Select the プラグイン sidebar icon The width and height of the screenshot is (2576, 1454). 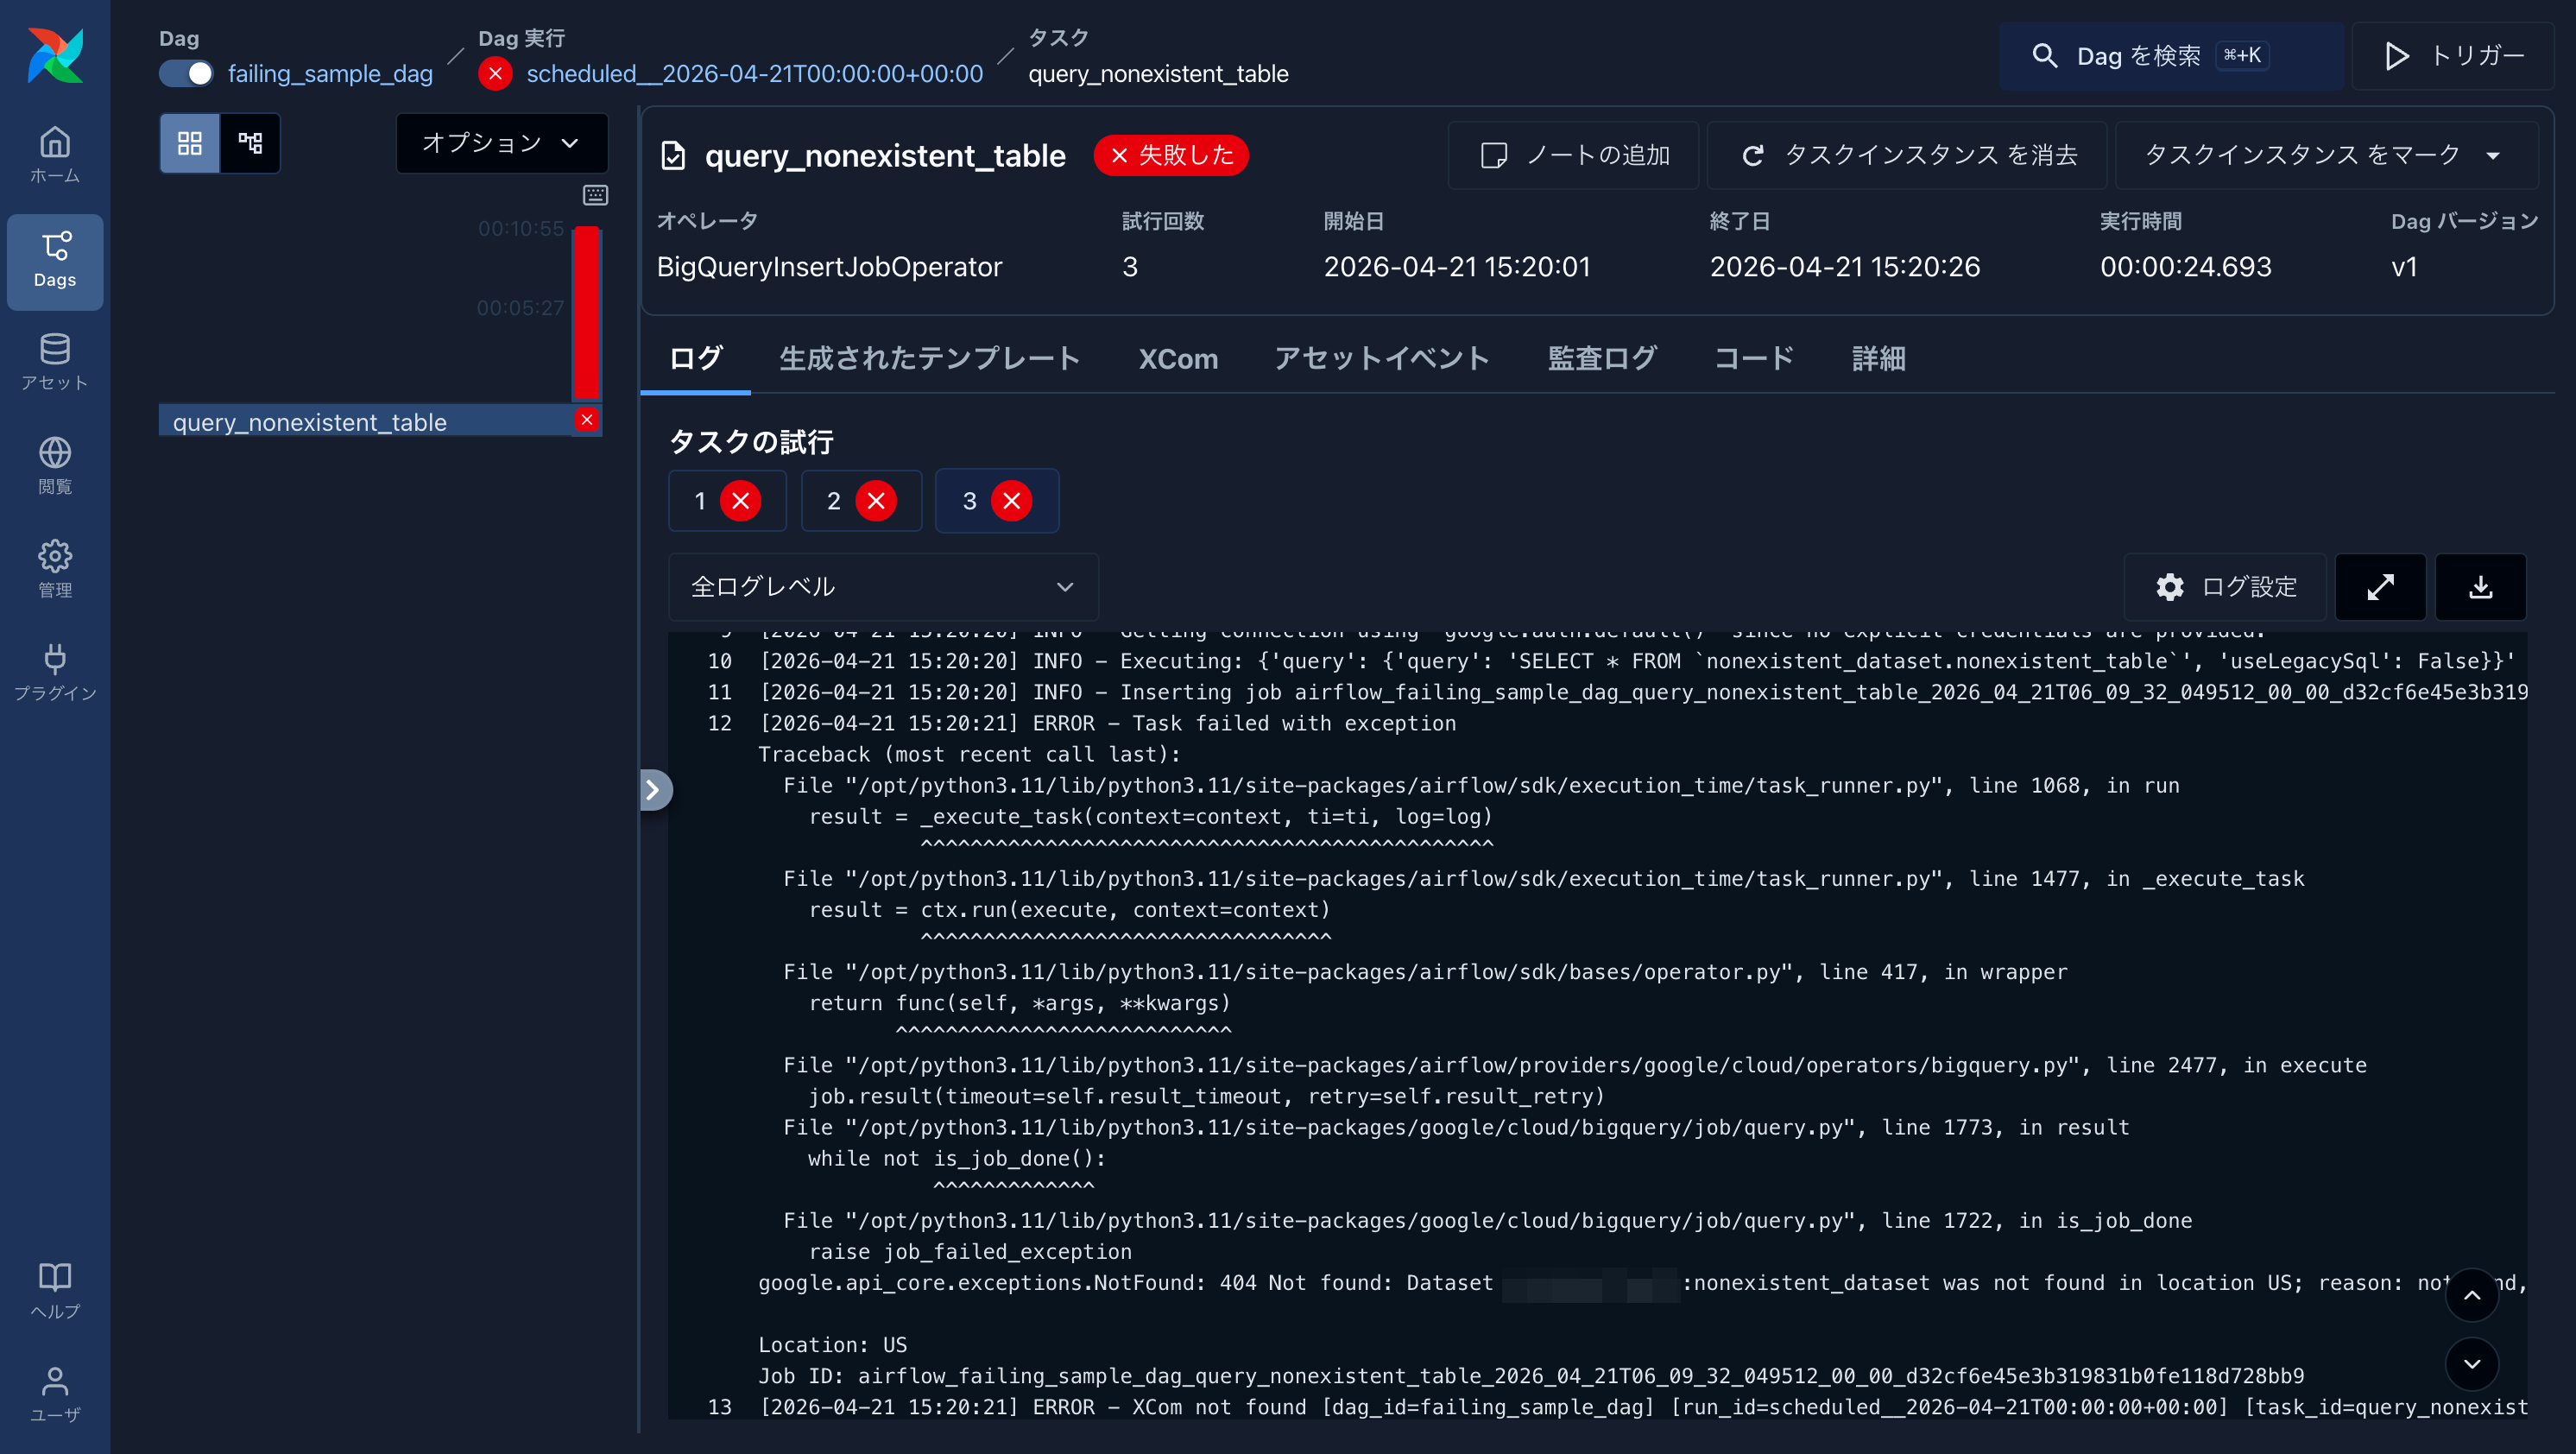[x=54, y=670]
